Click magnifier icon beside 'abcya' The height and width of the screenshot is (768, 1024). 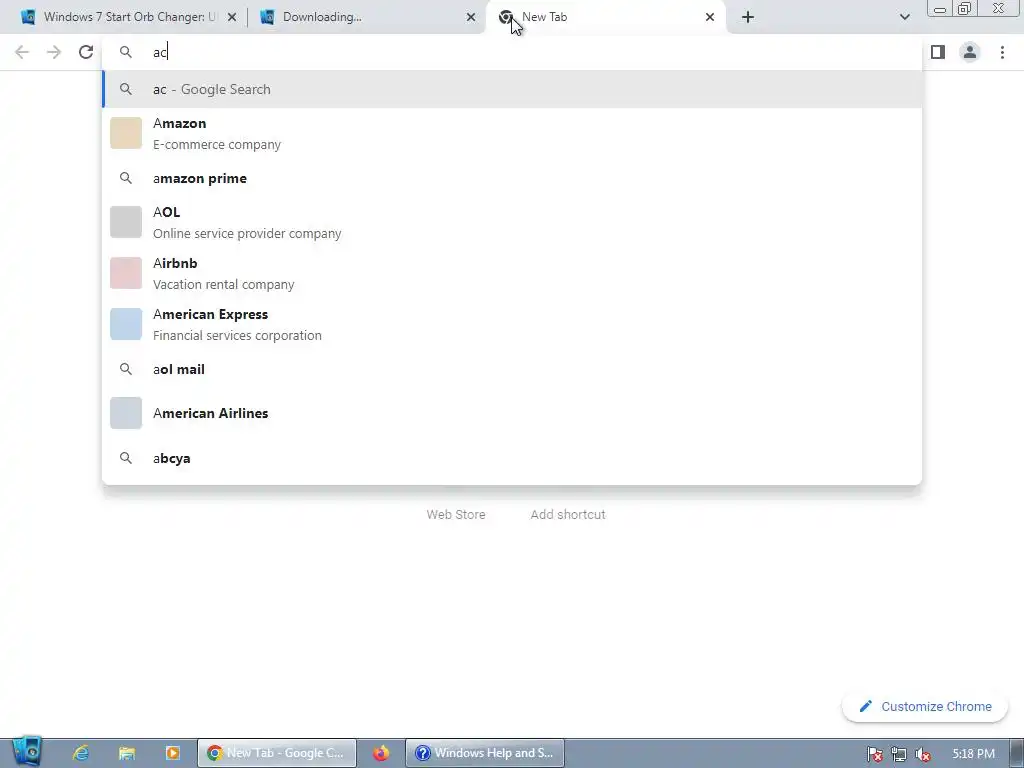(126, 458)
